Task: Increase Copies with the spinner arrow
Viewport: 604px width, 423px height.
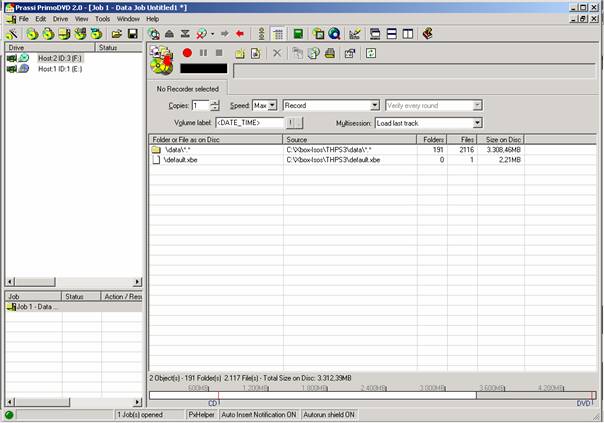Action: tap(215, 102)
